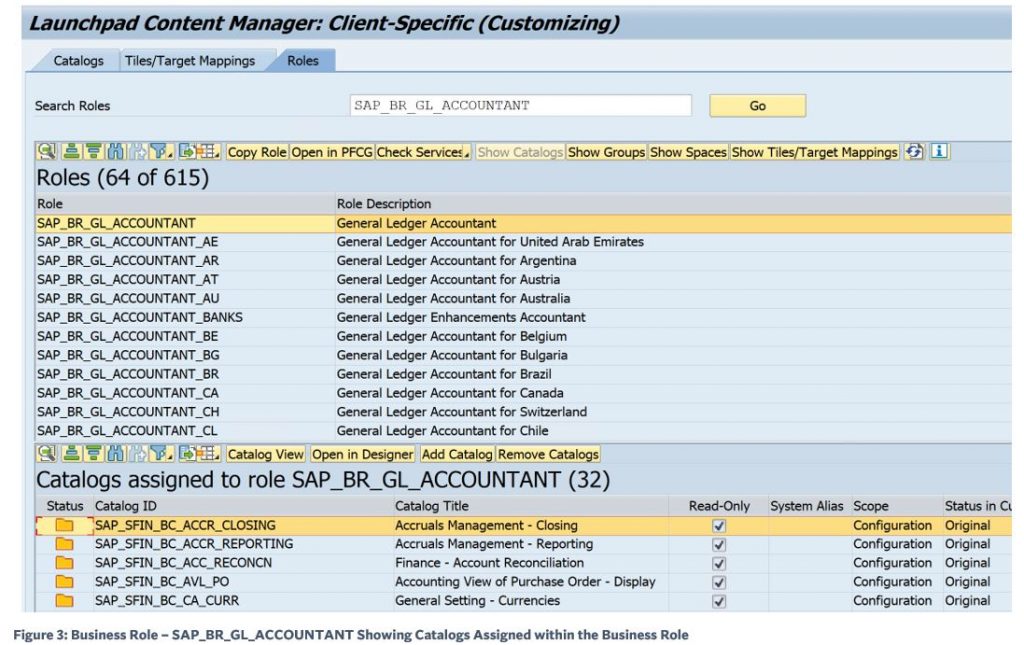Image resolution: width=1024 pixels, height=645 pixels.
Task: Select the SAP_BR_GL_ACCOUNTANT_CH role row
Action: [522, 413]
